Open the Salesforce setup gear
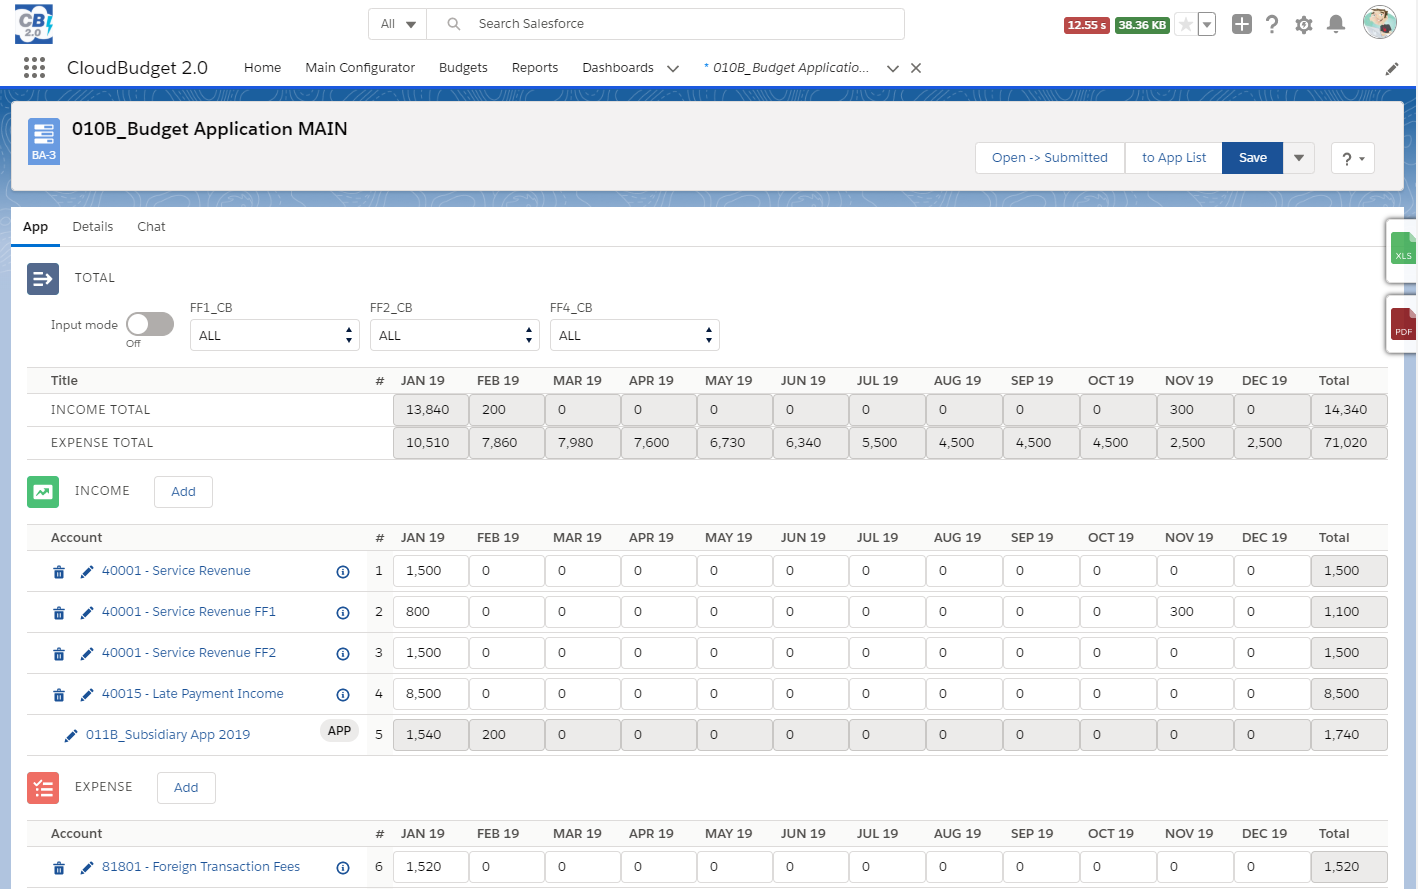Image resolution: width=1418 pixels, height=889 pixels. coord(1303,24)
